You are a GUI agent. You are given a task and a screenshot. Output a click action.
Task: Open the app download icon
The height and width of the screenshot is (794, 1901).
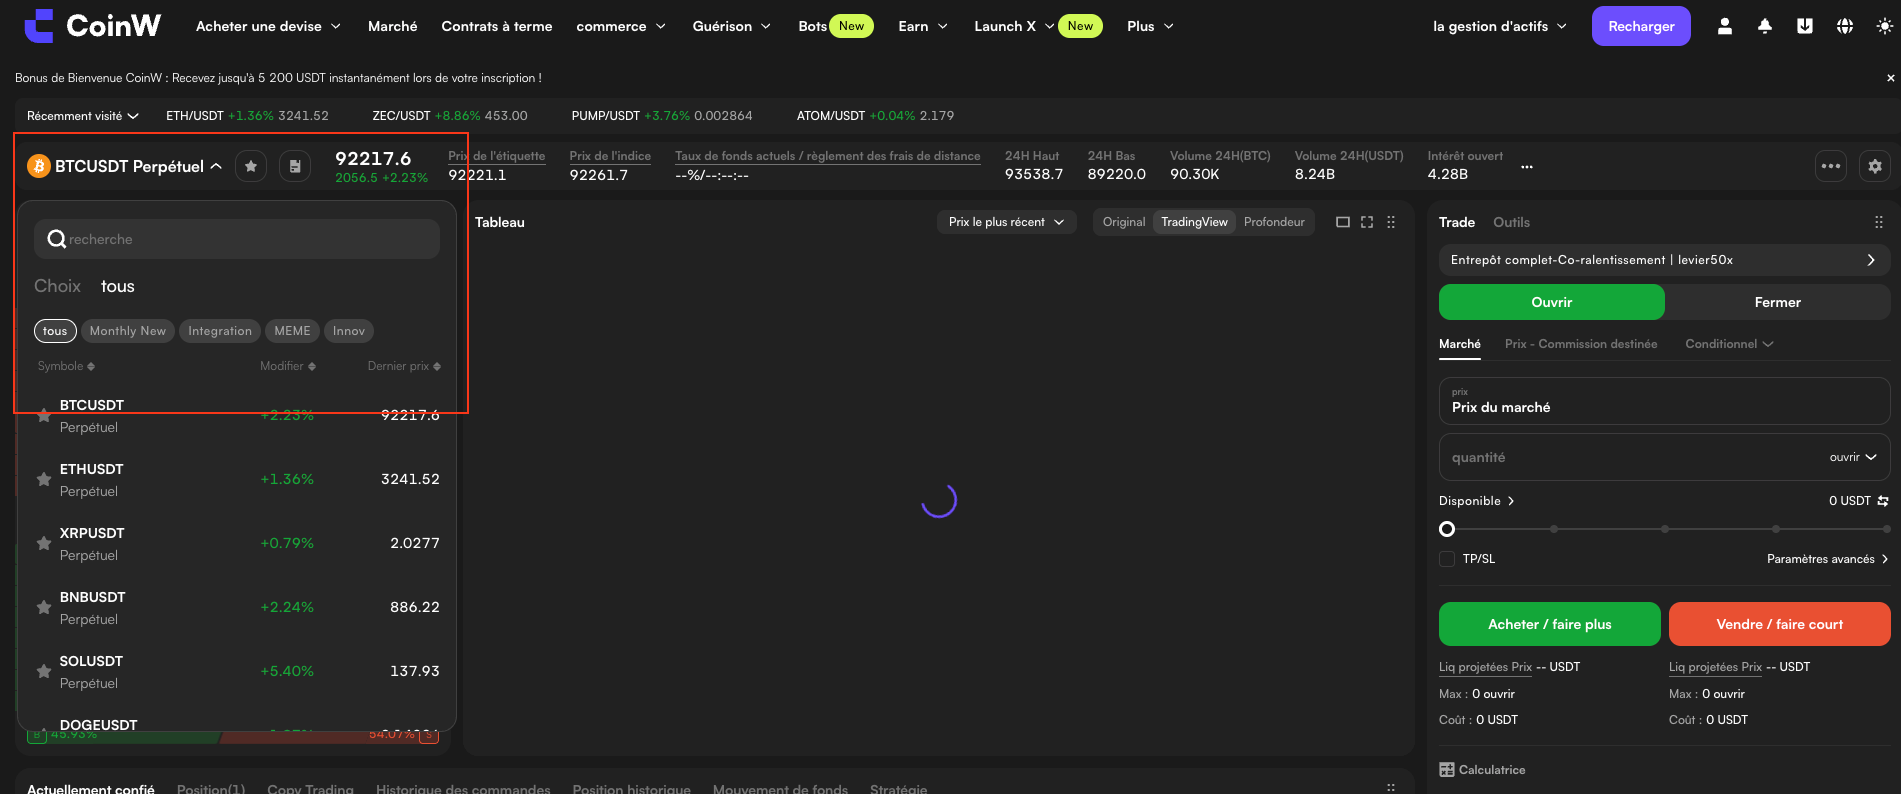(1805, 26)
